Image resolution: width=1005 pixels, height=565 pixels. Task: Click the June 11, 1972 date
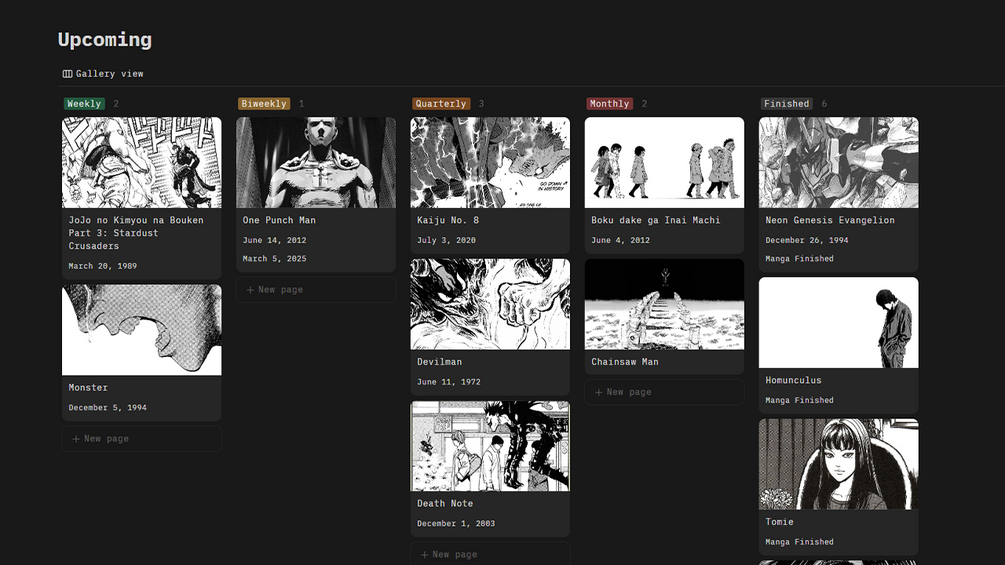pyautogui.click(x=449, y=382)
